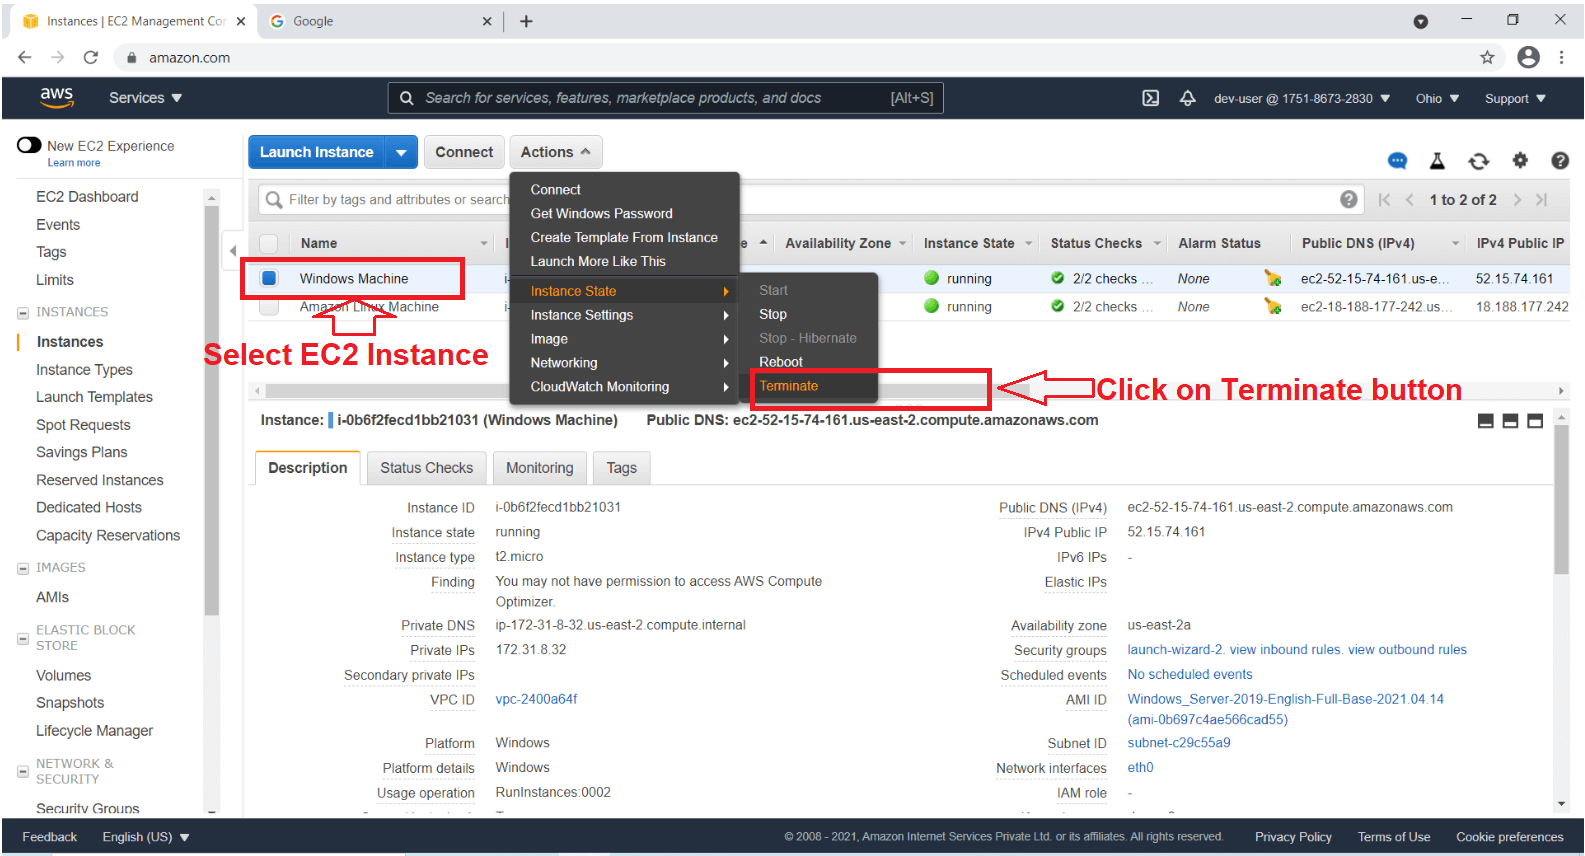This screenshot has height=856, width=1585.
Task: Open the Support dropdown
Action: click(x=1515, y=98)
